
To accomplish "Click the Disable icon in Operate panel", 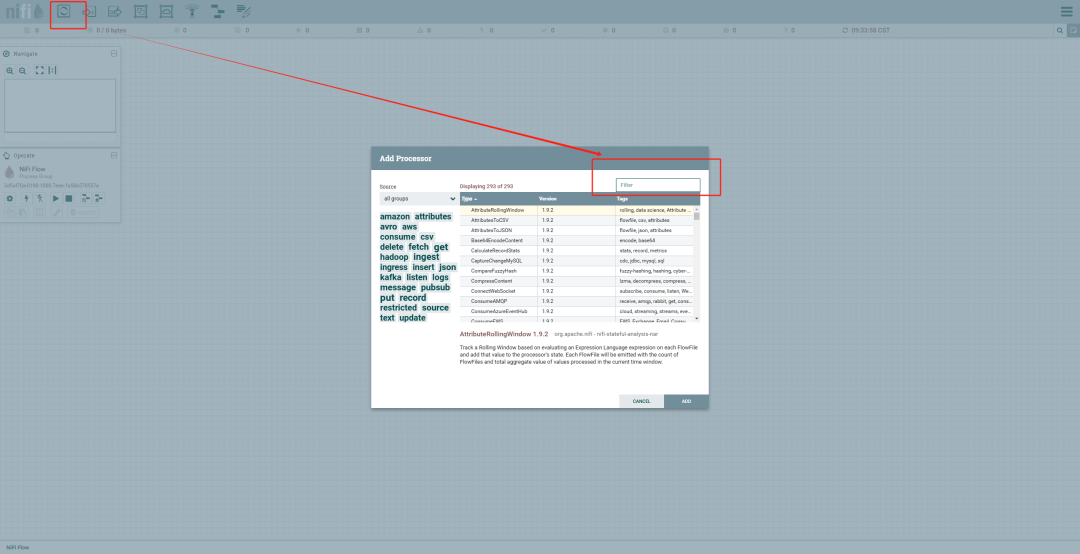I will [39, 198].
